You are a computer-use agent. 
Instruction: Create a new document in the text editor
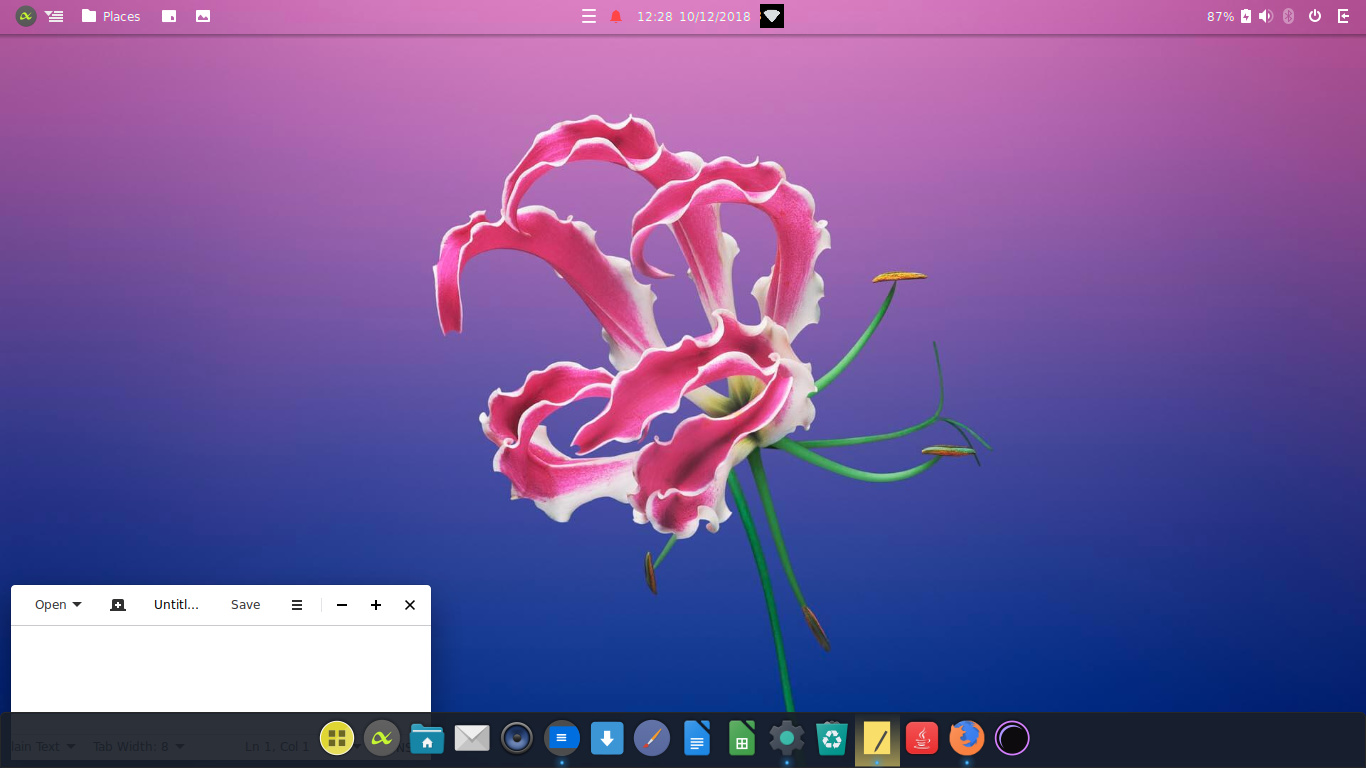coord(118,604)
